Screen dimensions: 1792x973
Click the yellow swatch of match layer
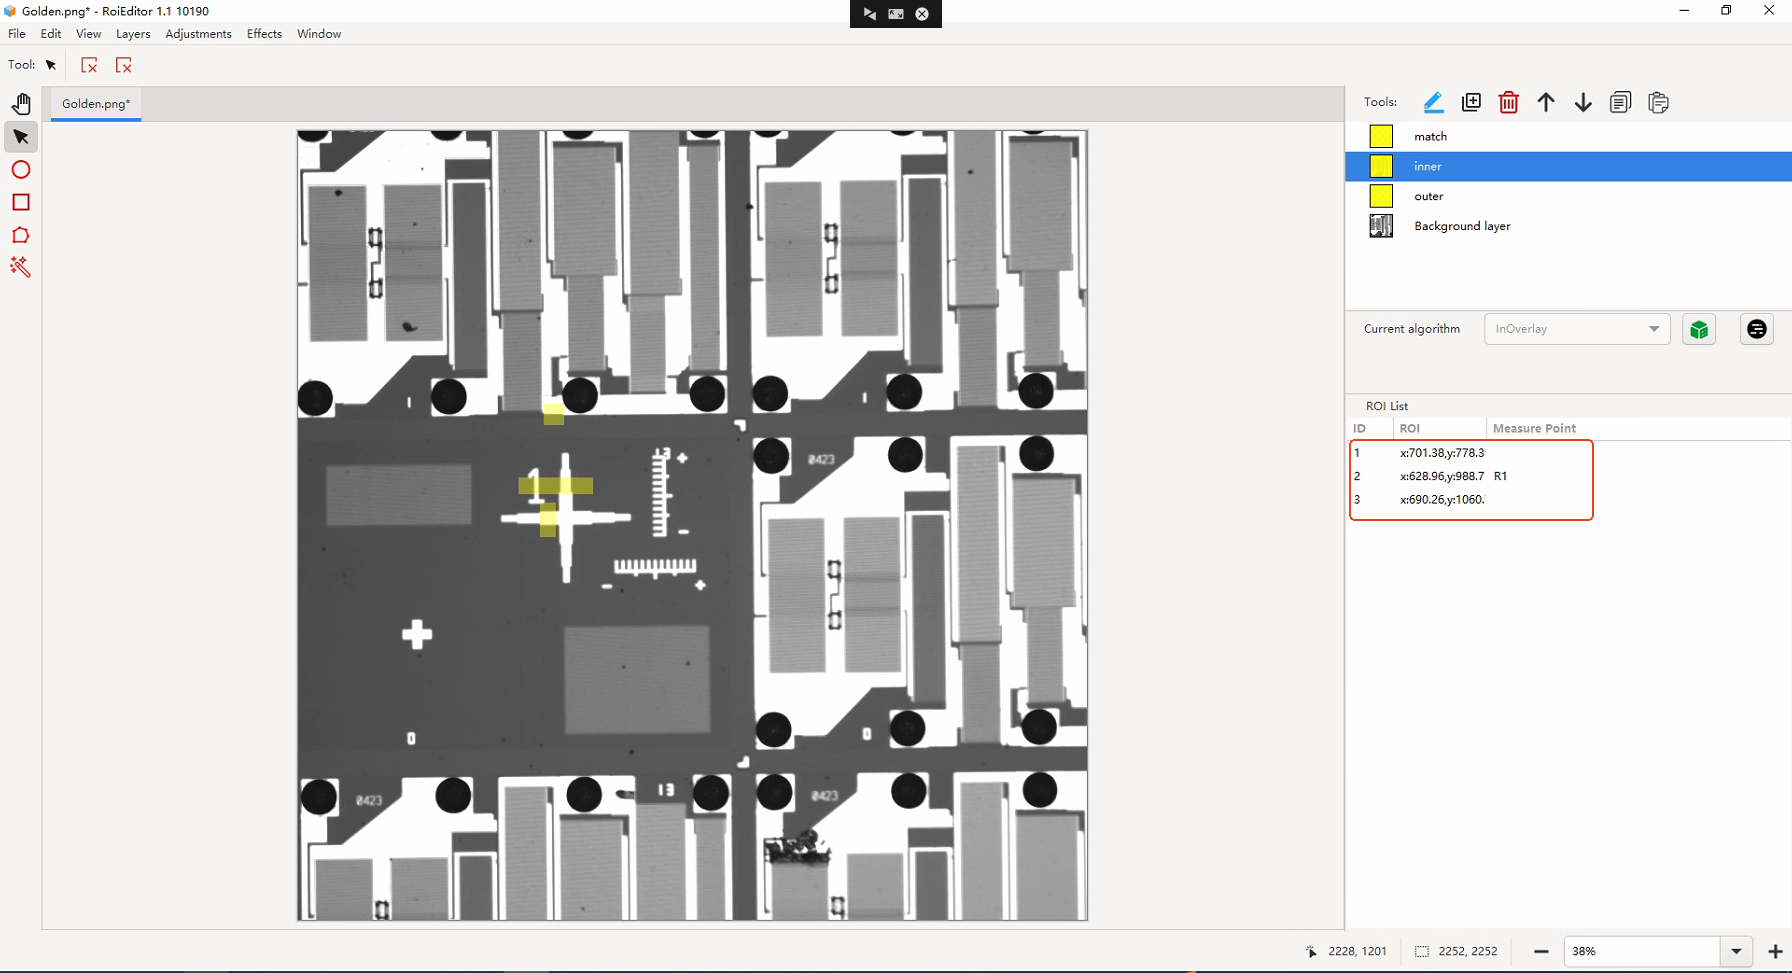point(1381,136)
